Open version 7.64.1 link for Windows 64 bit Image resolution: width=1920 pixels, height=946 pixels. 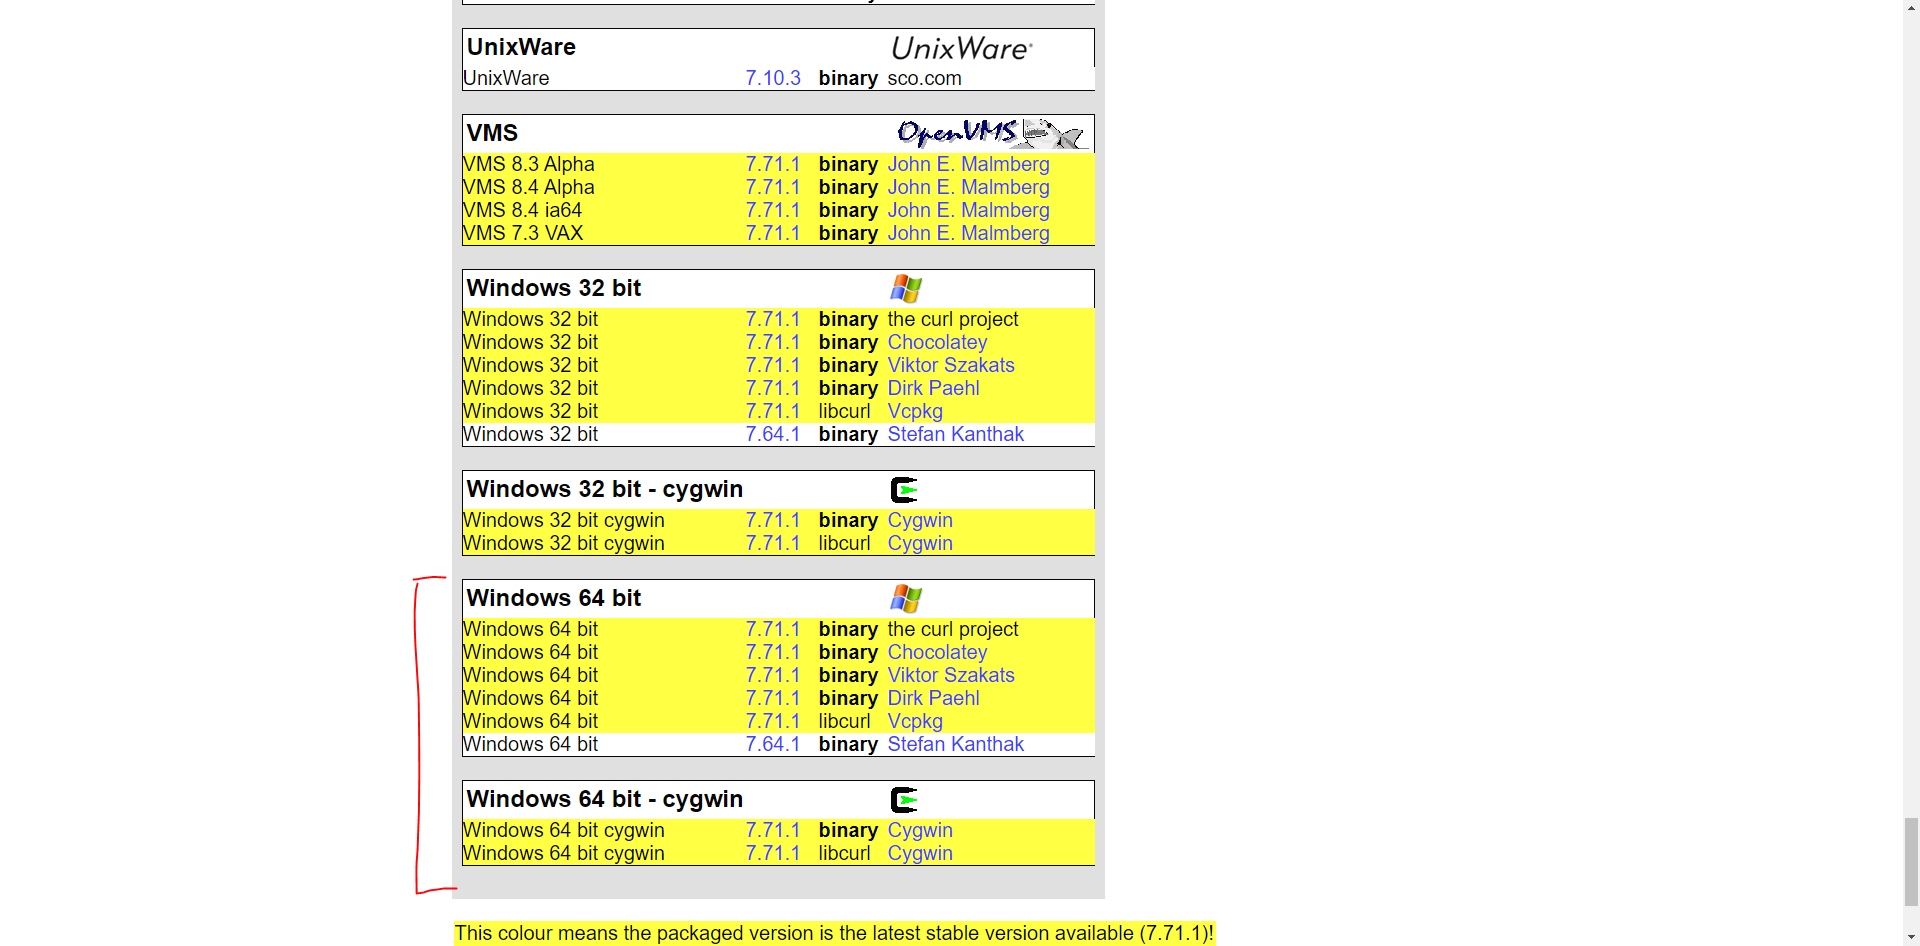point(773,744)
